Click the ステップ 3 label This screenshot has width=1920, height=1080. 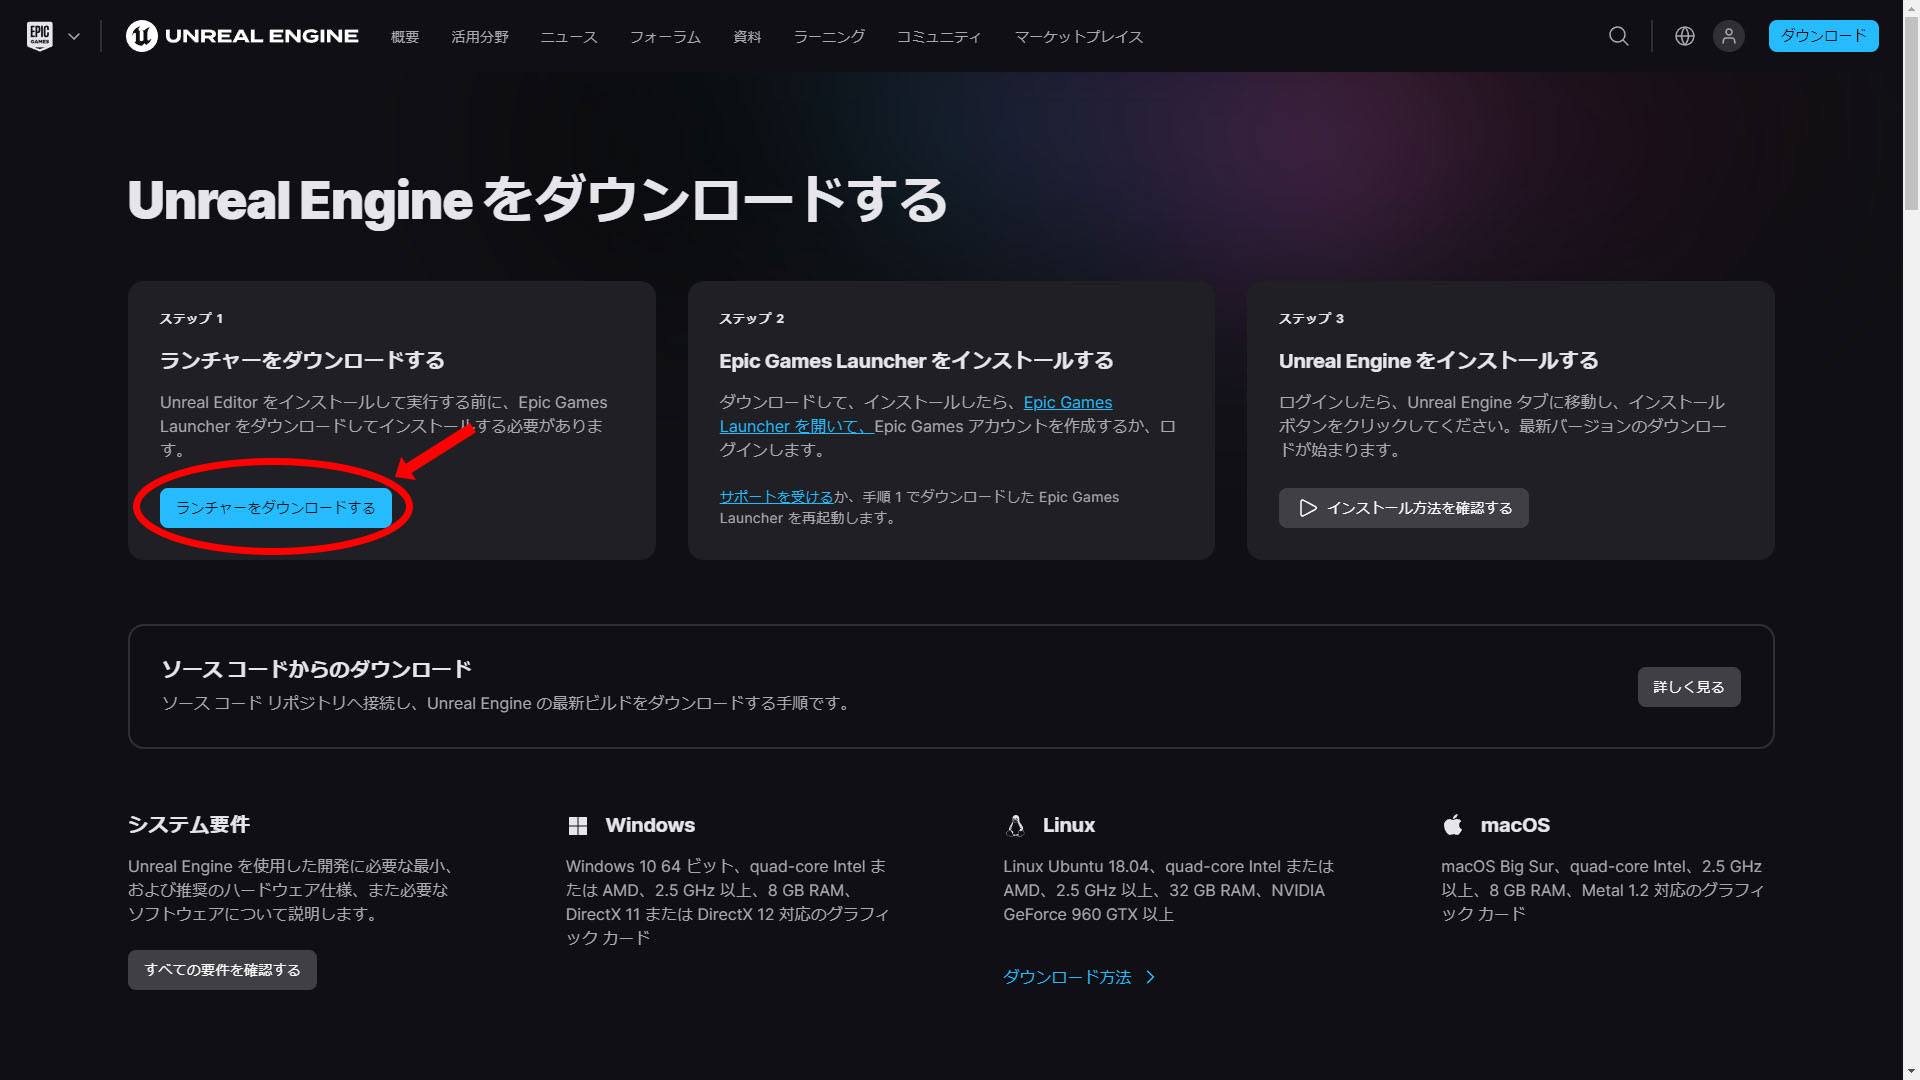(1311, 319)
